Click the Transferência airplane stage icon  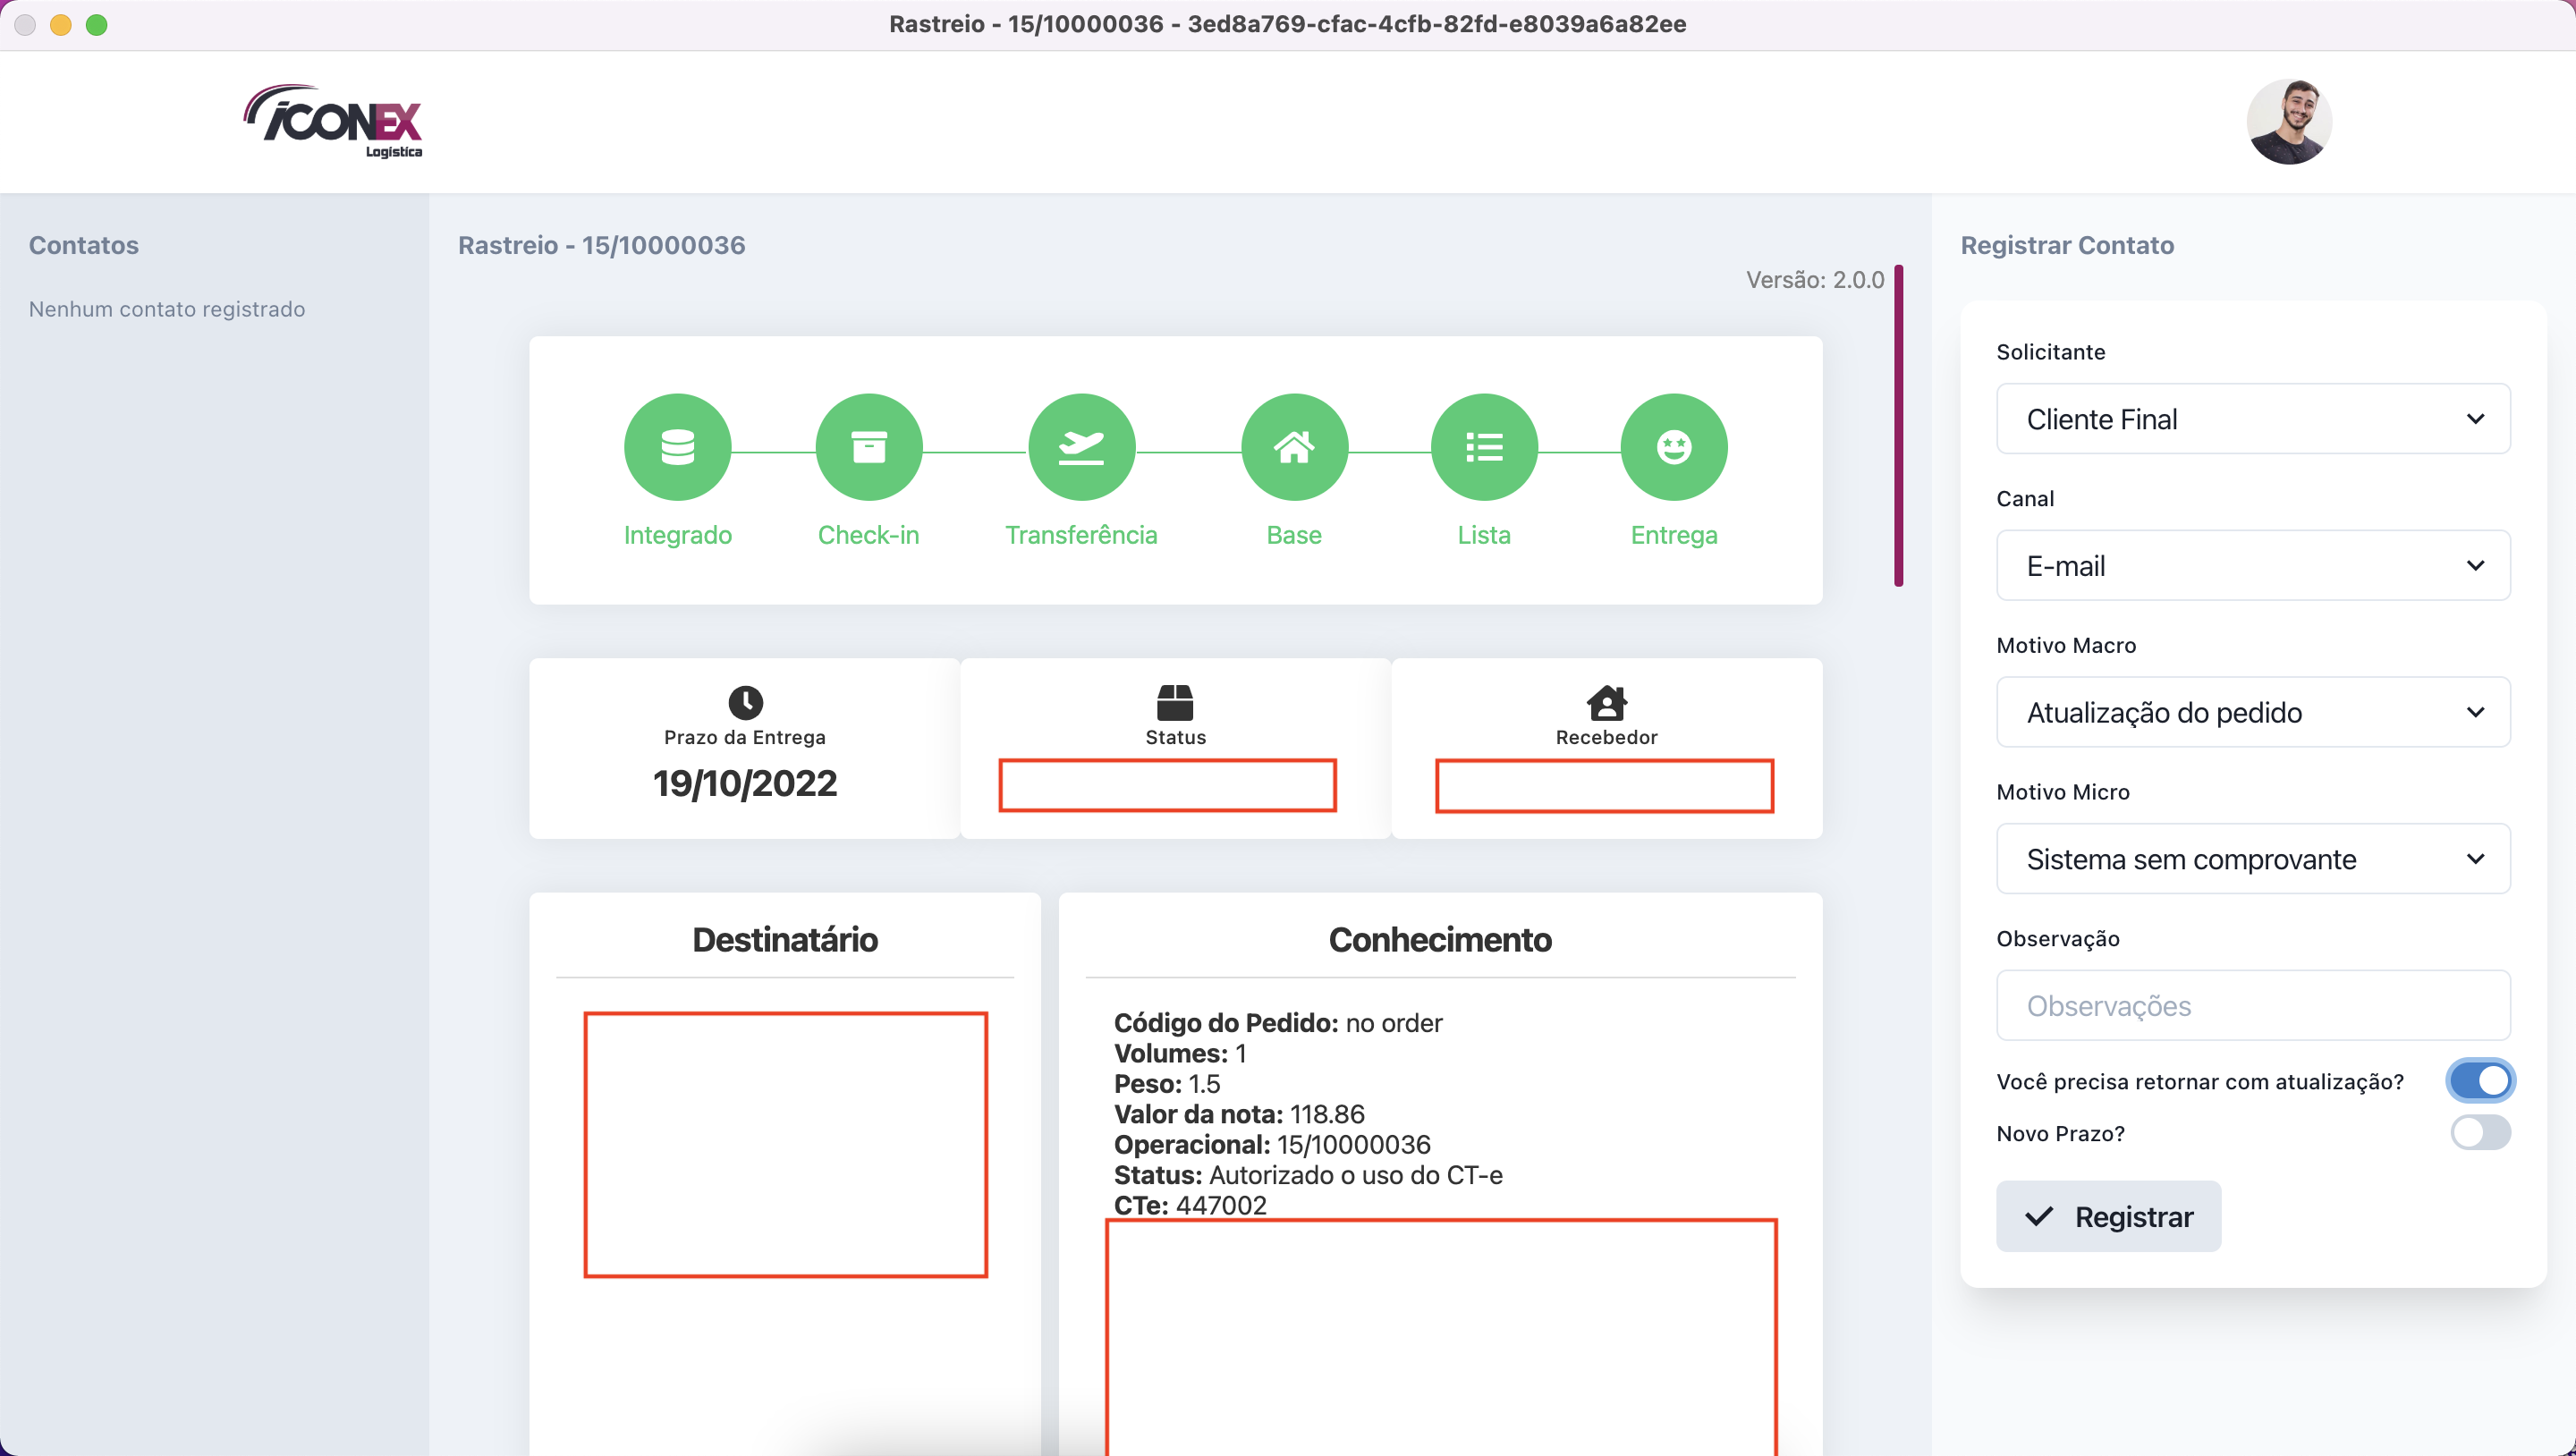pos(1081,447)
